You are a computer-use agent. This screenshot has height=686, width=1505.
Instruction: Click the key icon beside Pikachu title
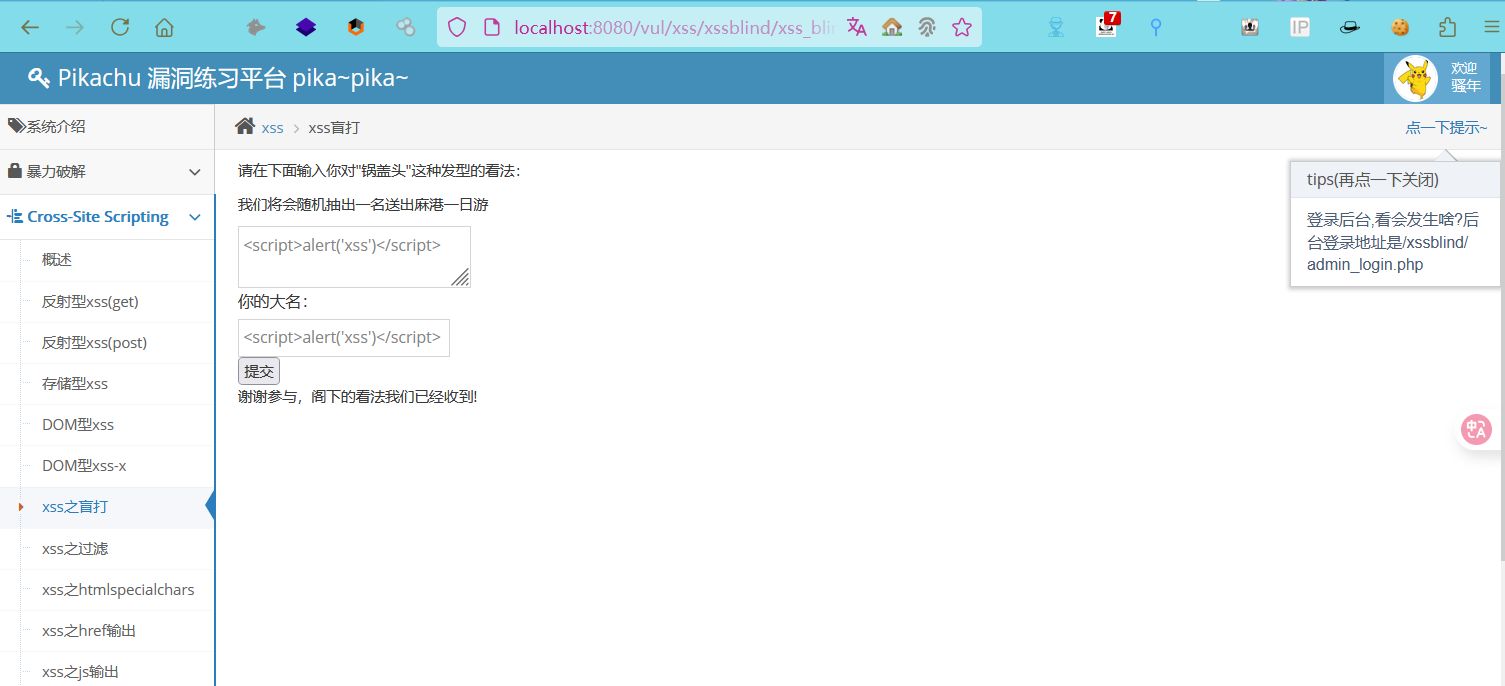(39, 78)
